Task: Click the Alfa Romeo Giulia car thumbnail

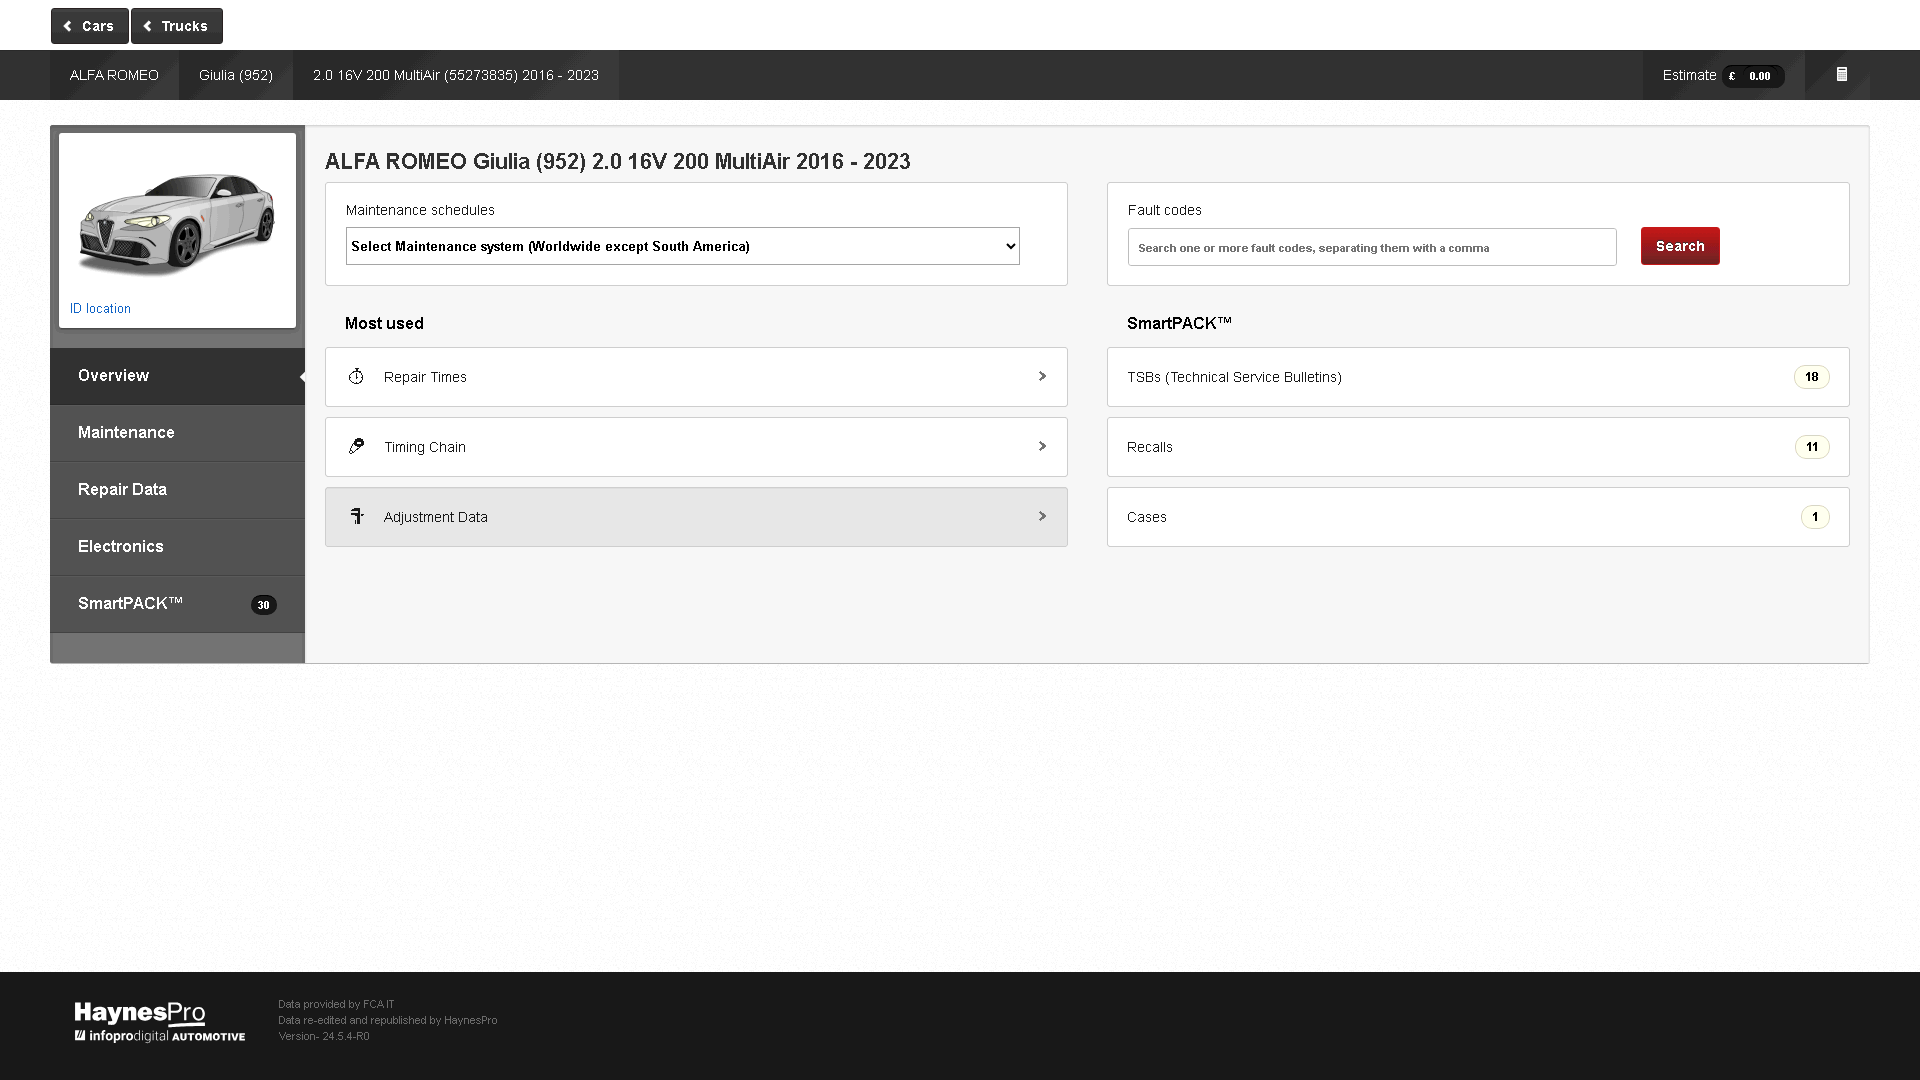Action: point(177,222)
